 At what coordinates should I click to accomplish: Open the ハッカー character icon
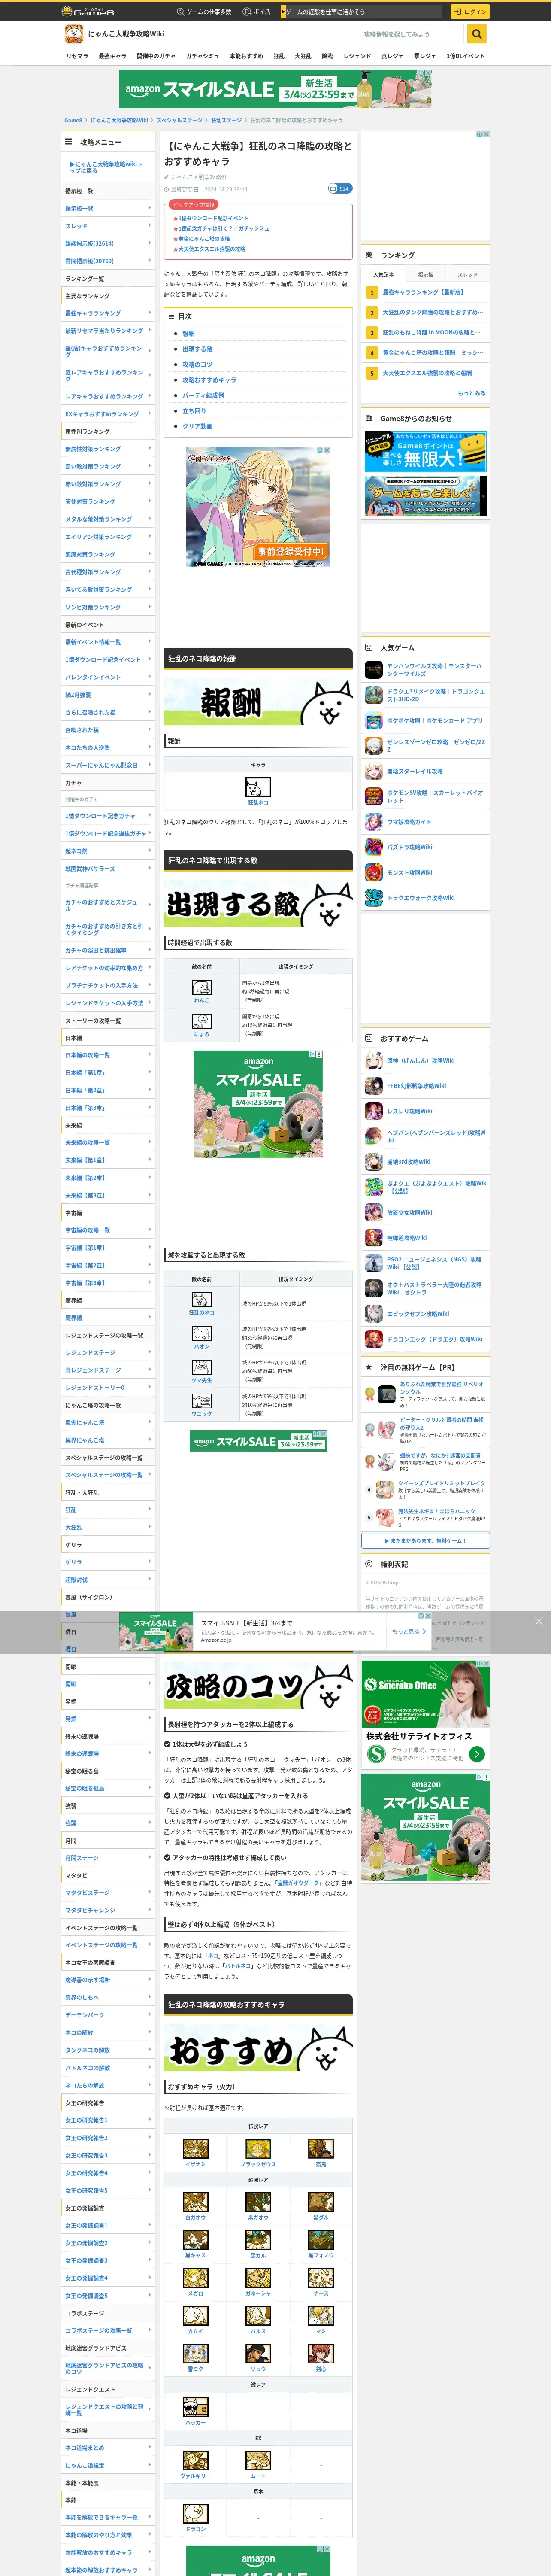[x=196, y=2407]
